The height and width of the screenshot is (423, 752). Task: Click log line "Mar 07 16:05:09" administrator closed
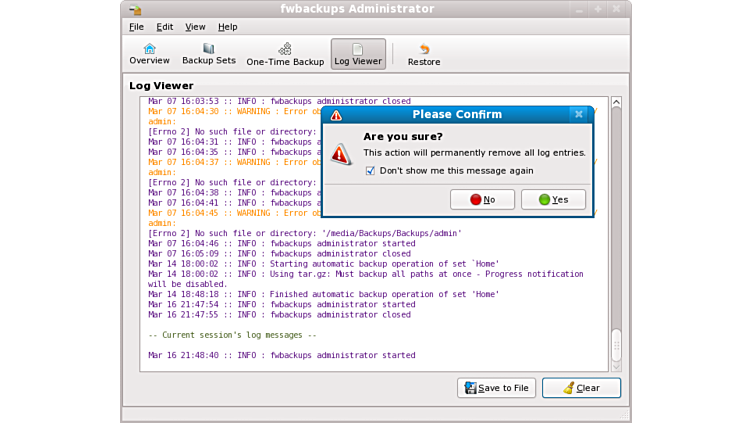[x=279, y=254]
